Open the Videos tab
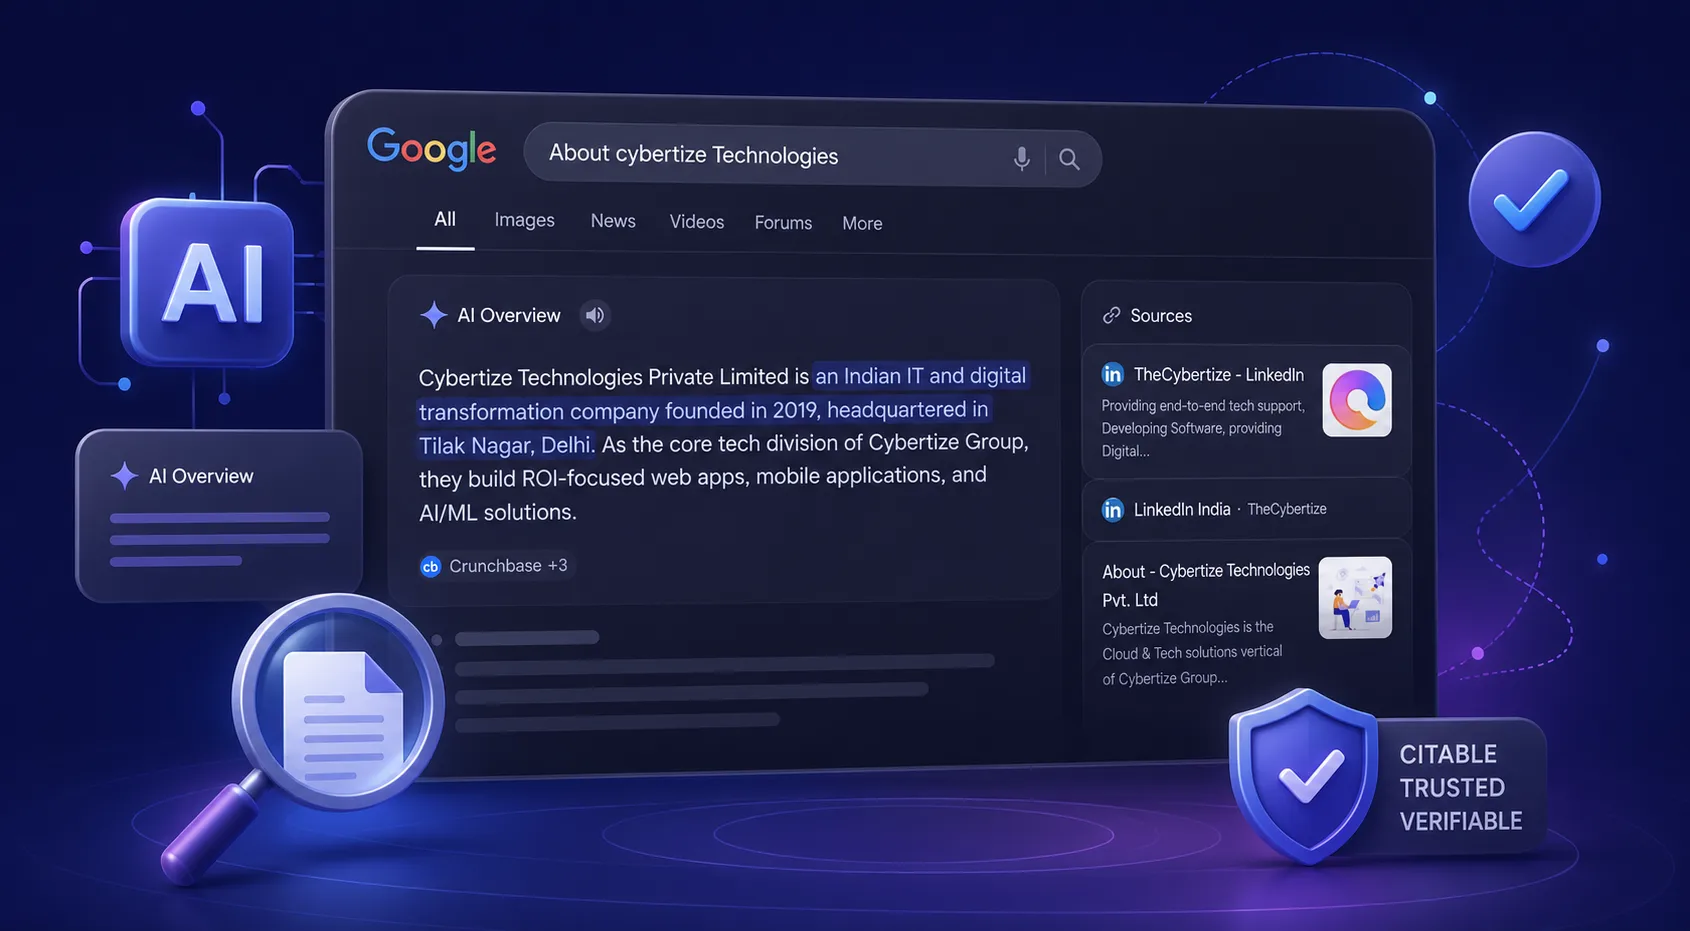Image resolution: width=1690 pixels, height=931 pixels. (697, 222)
